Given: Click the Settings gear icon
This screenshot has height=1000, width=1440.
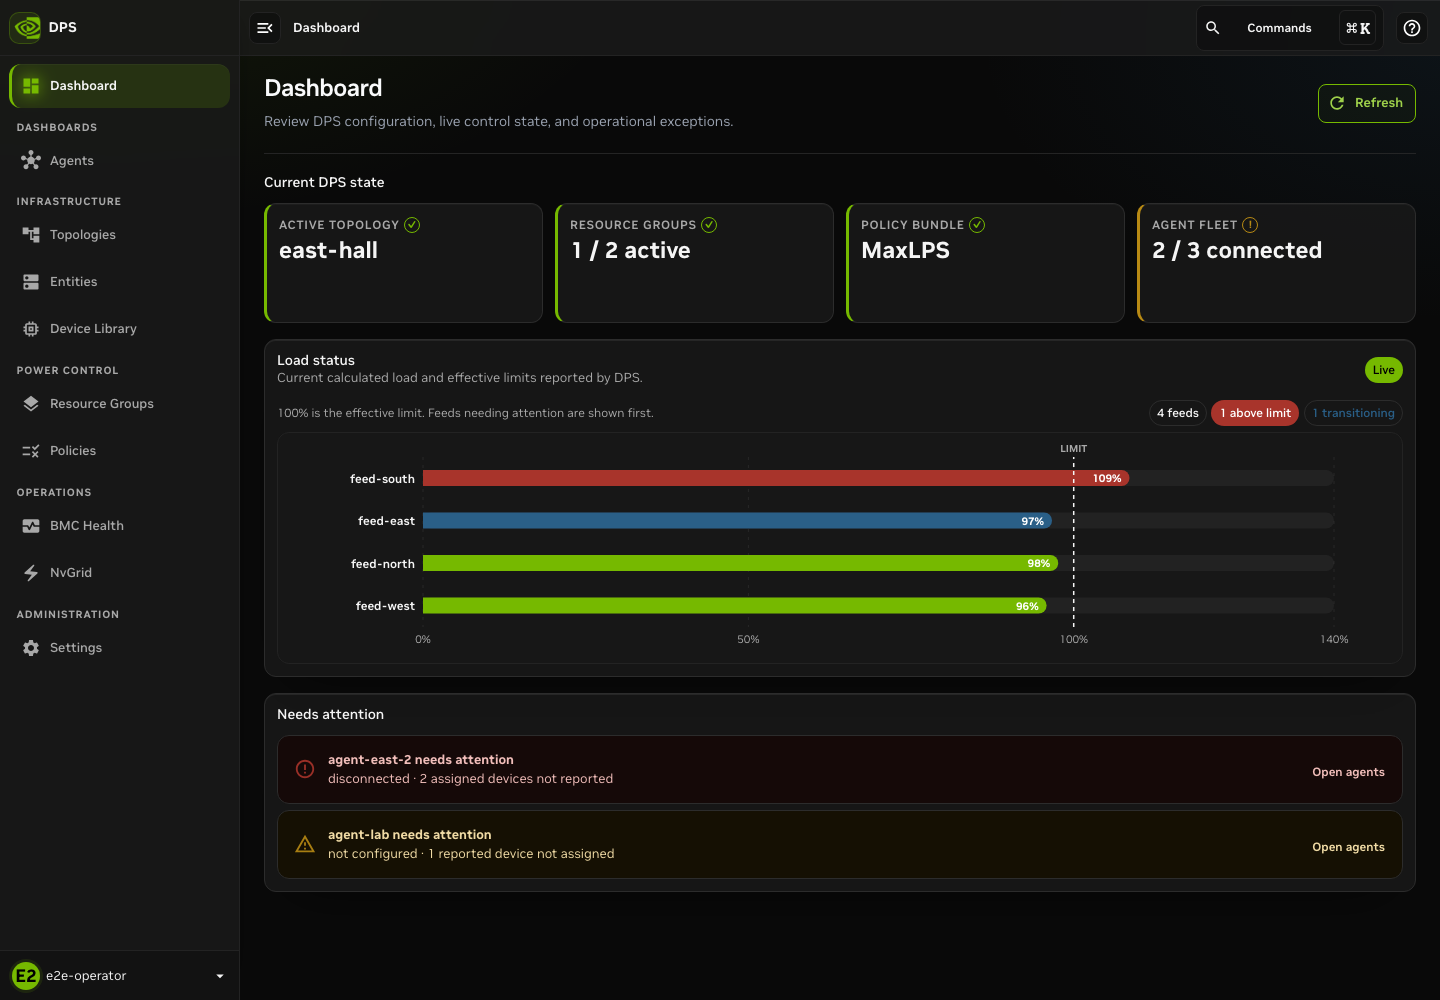Looking at the screenshot, I should [x=31, y=648].
